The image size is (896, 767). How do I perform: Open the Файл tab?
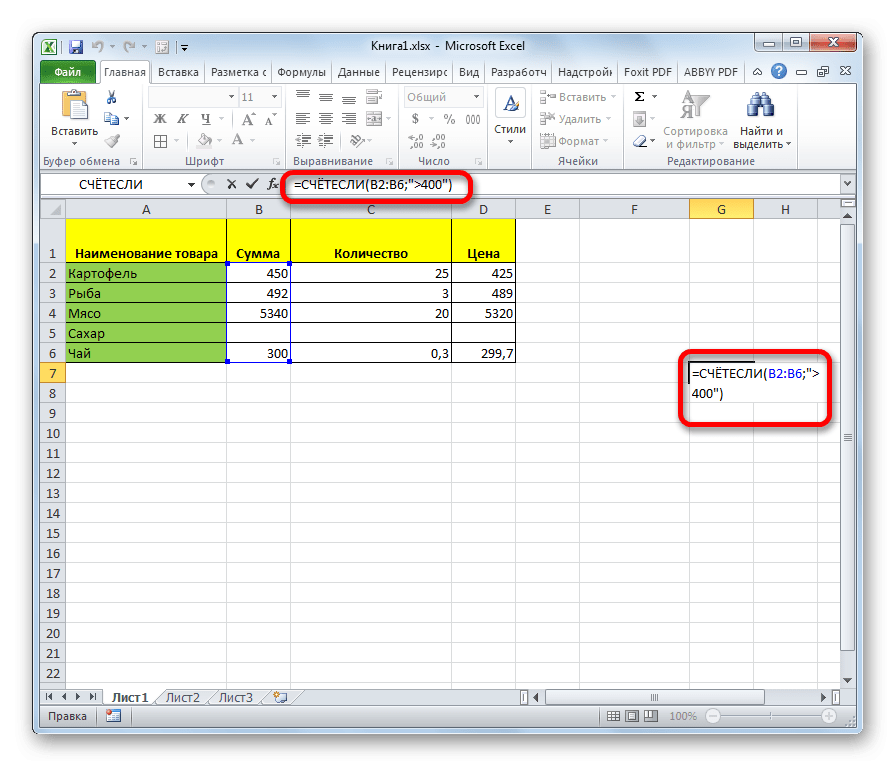coord(67,72)
